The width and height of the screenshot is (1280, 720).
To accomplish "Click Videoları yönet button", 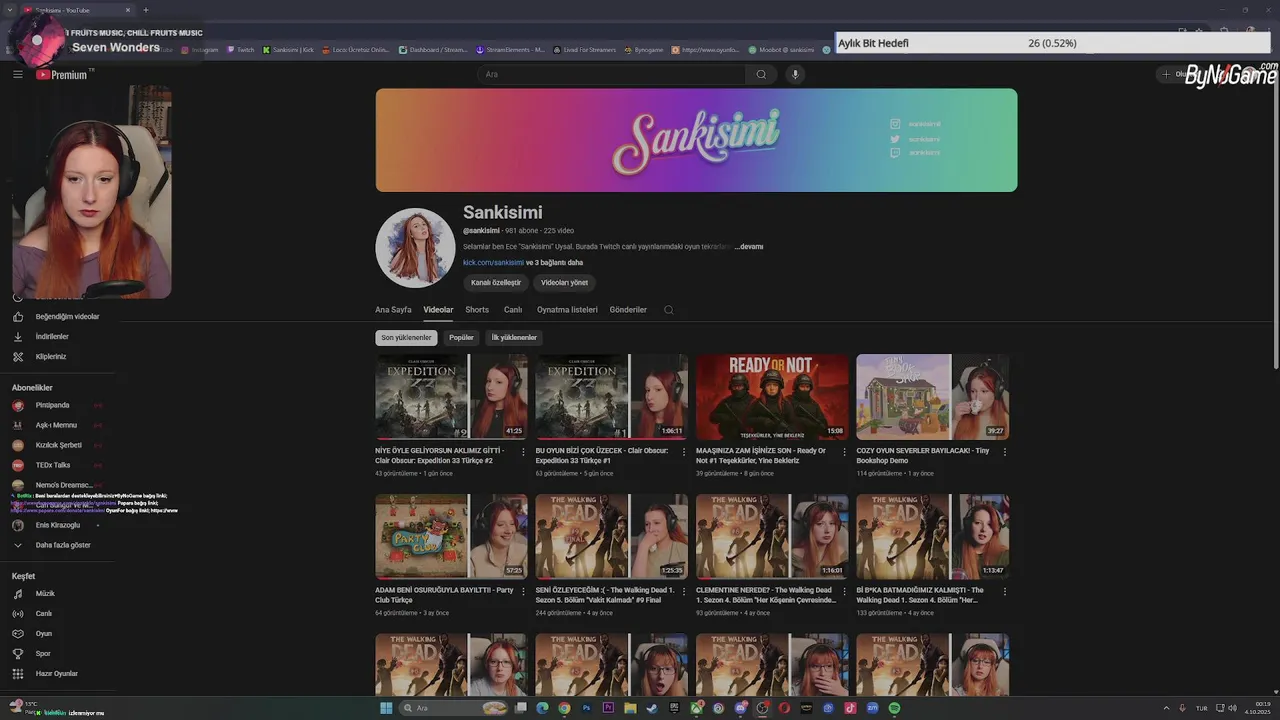I will [x=565, y=283].
